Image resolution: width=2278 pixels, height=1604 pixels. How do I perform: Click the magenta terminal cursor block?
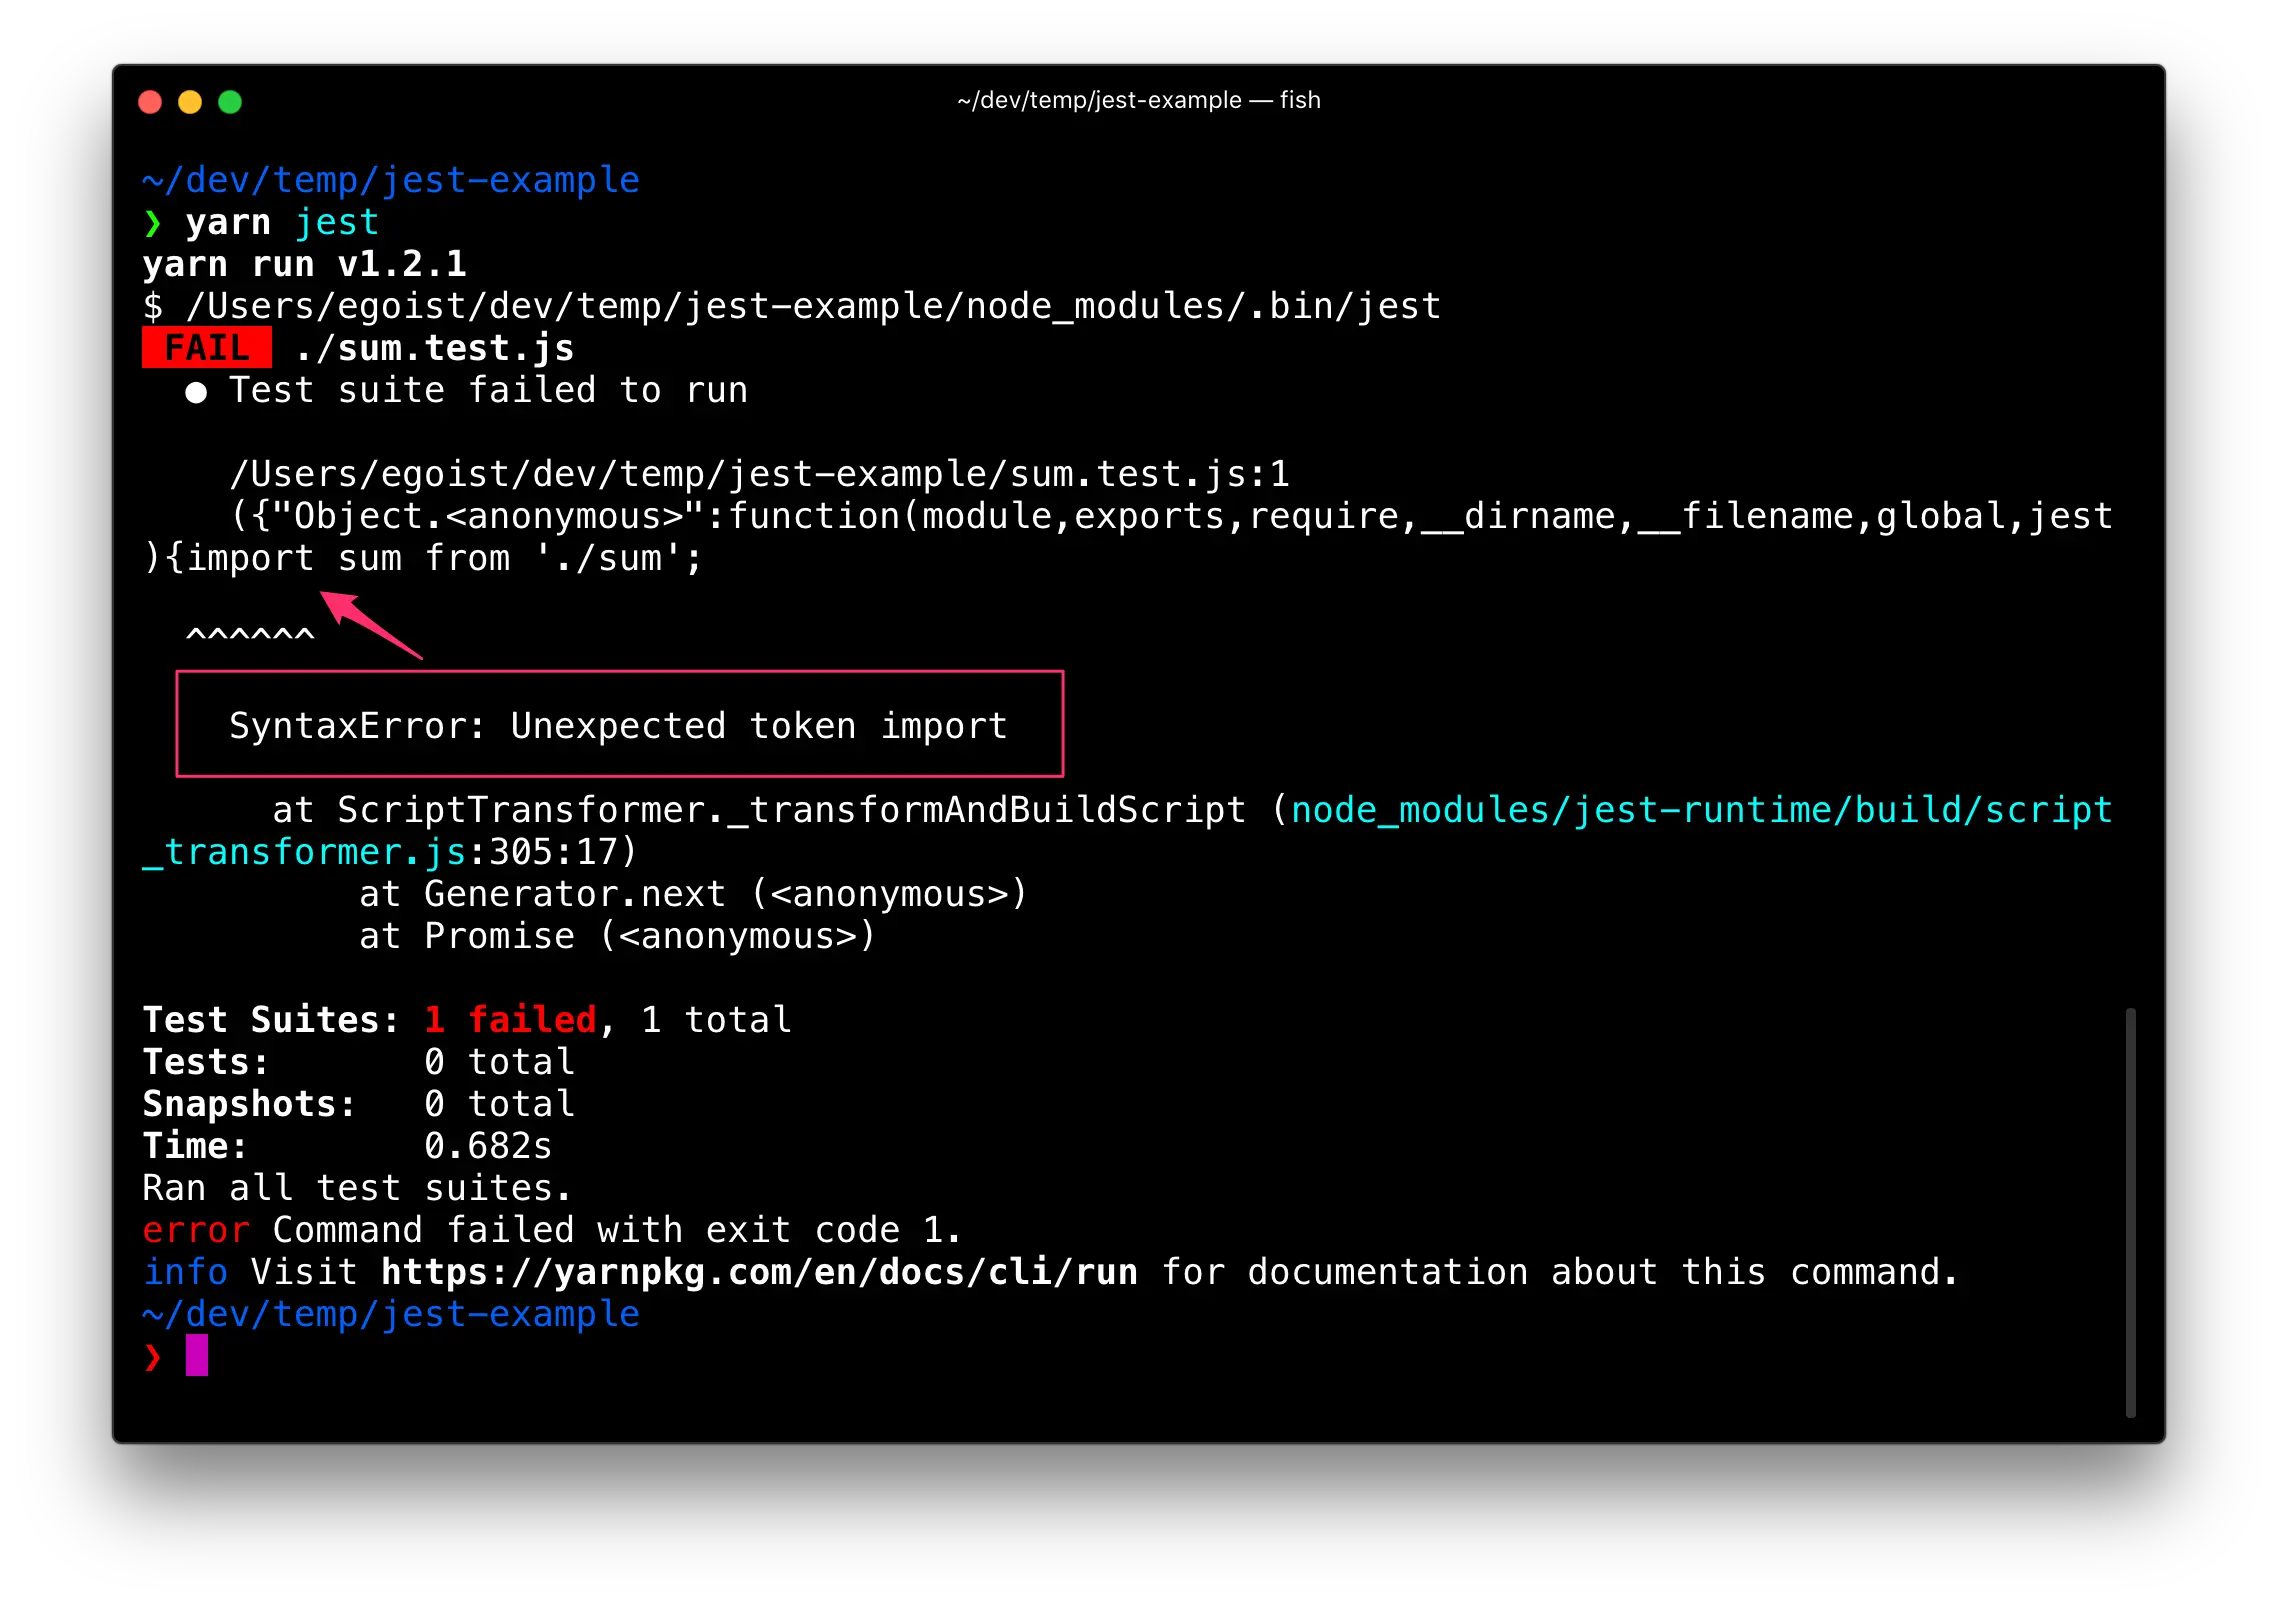197,1355
